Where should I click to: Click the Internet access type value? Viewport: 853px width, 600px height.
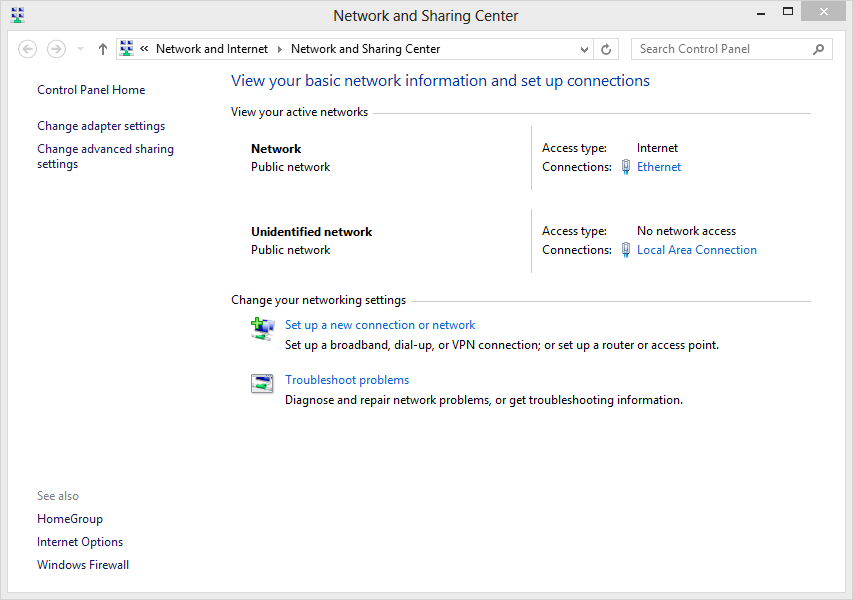(x=657, y=148)
